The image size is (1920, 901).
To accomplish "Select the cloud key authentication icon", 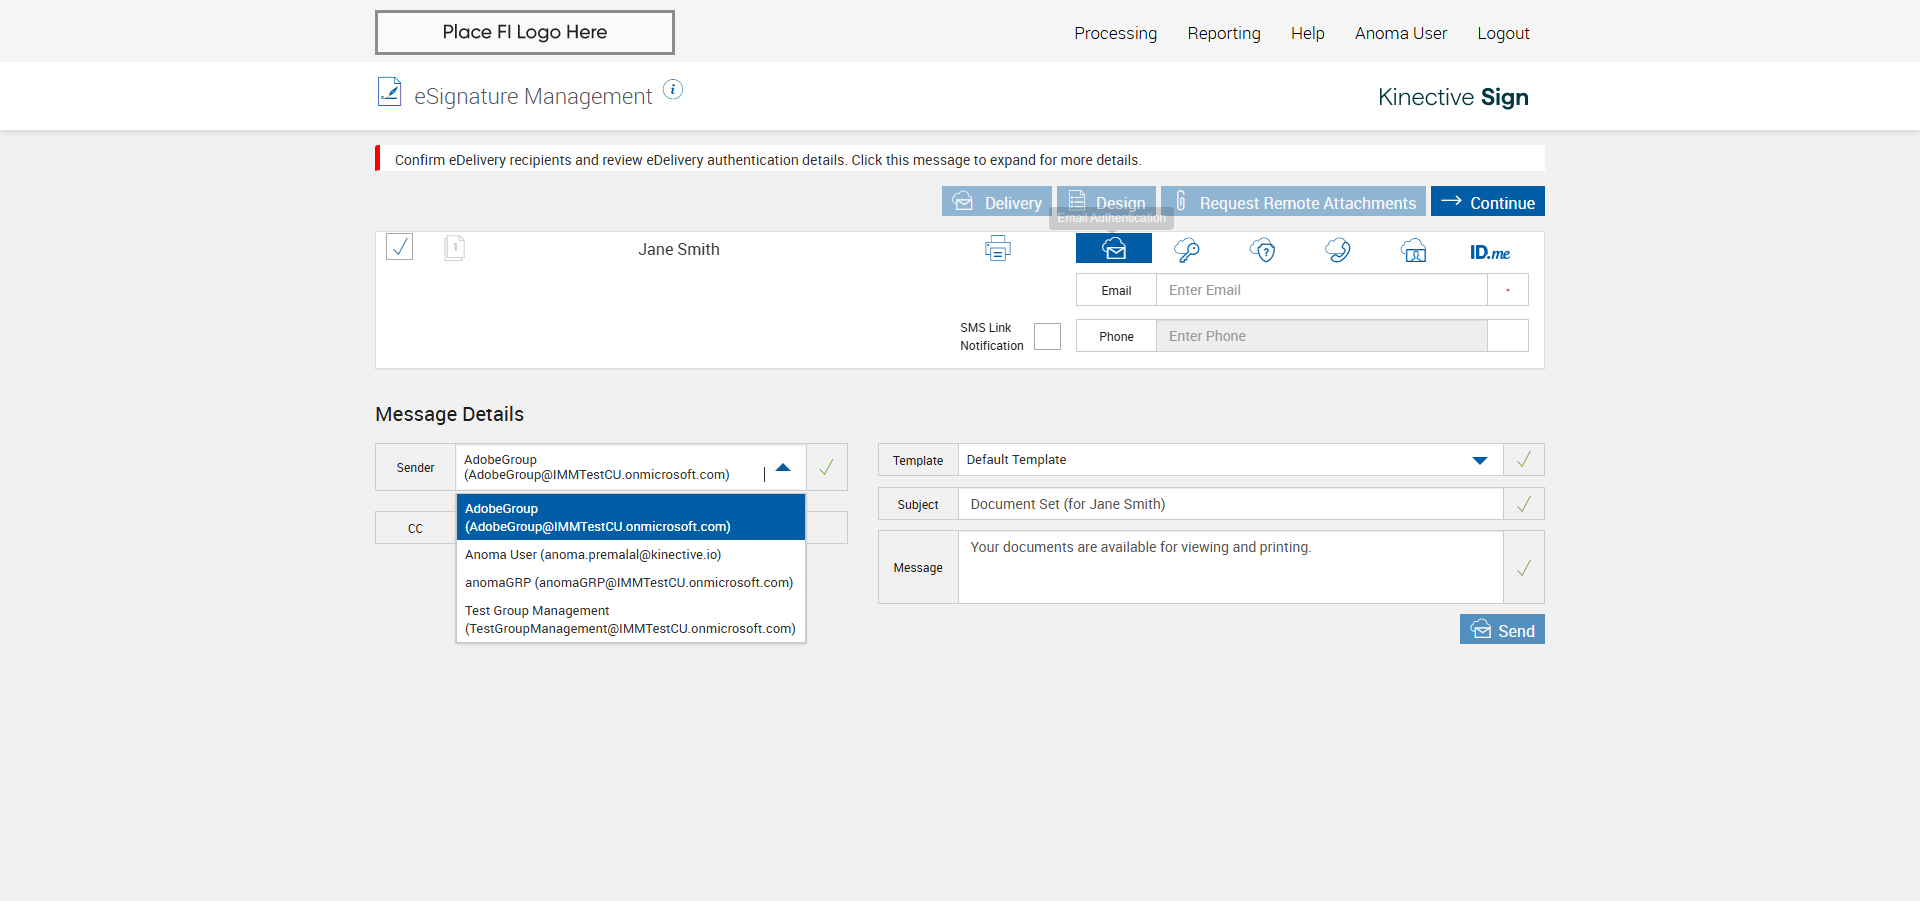I will point(1187,250).
